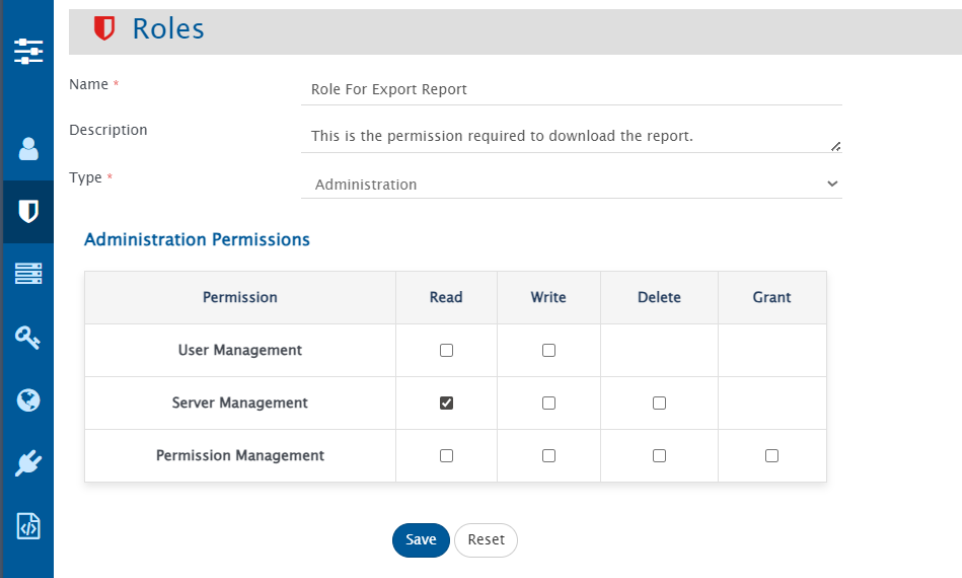Viewport: 962px width, 578px height.
Task: Click the Save button
Action: (421, 540)
